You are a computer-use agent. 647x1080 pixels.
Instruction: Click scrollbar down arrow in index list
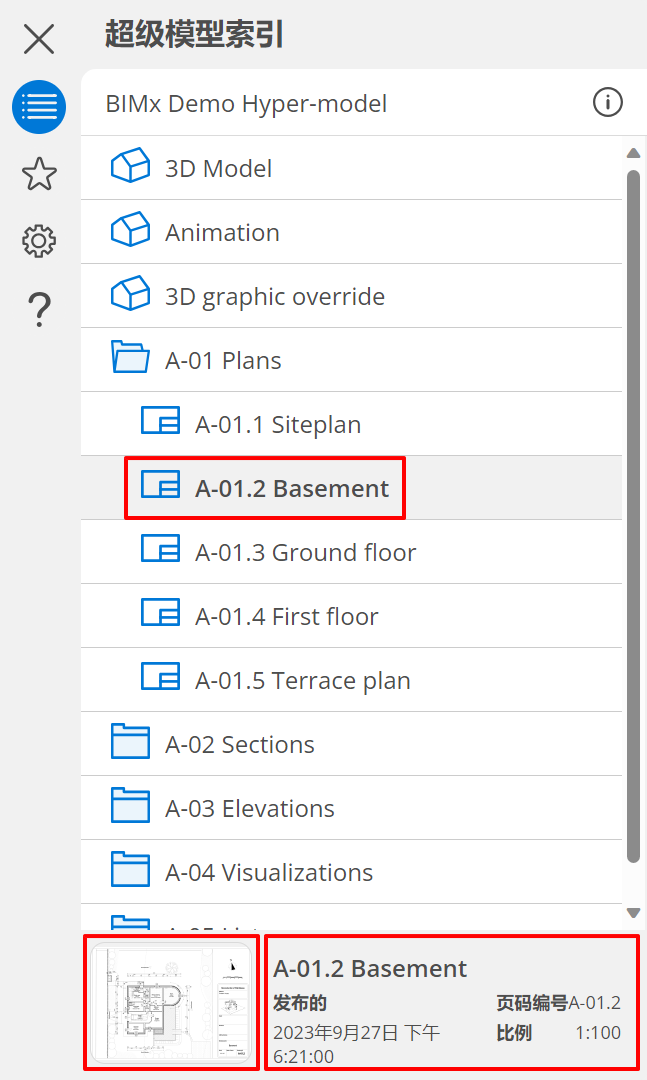click(x=633, y=912)
